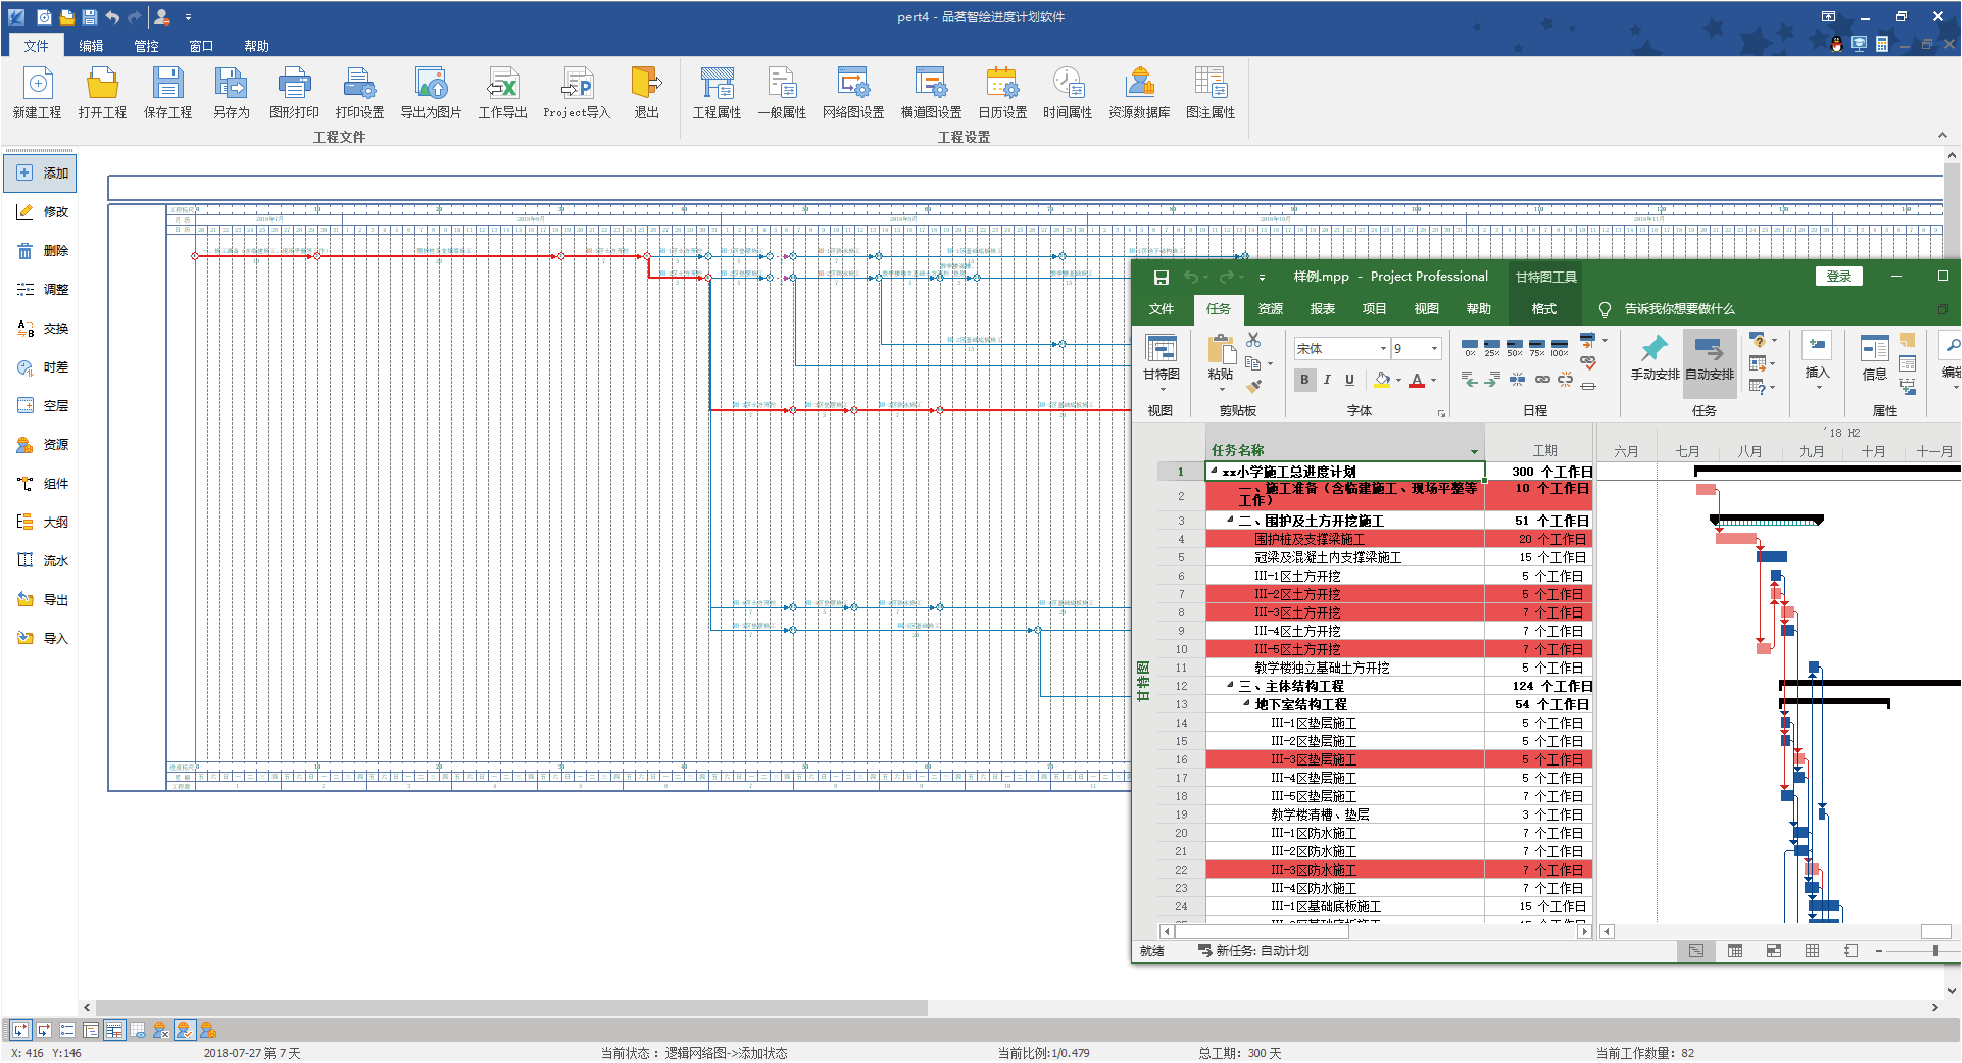The image size is (1962, 1063).
Task: Switch to 资源 tab in Project
Action: [x=1270, y=309]
